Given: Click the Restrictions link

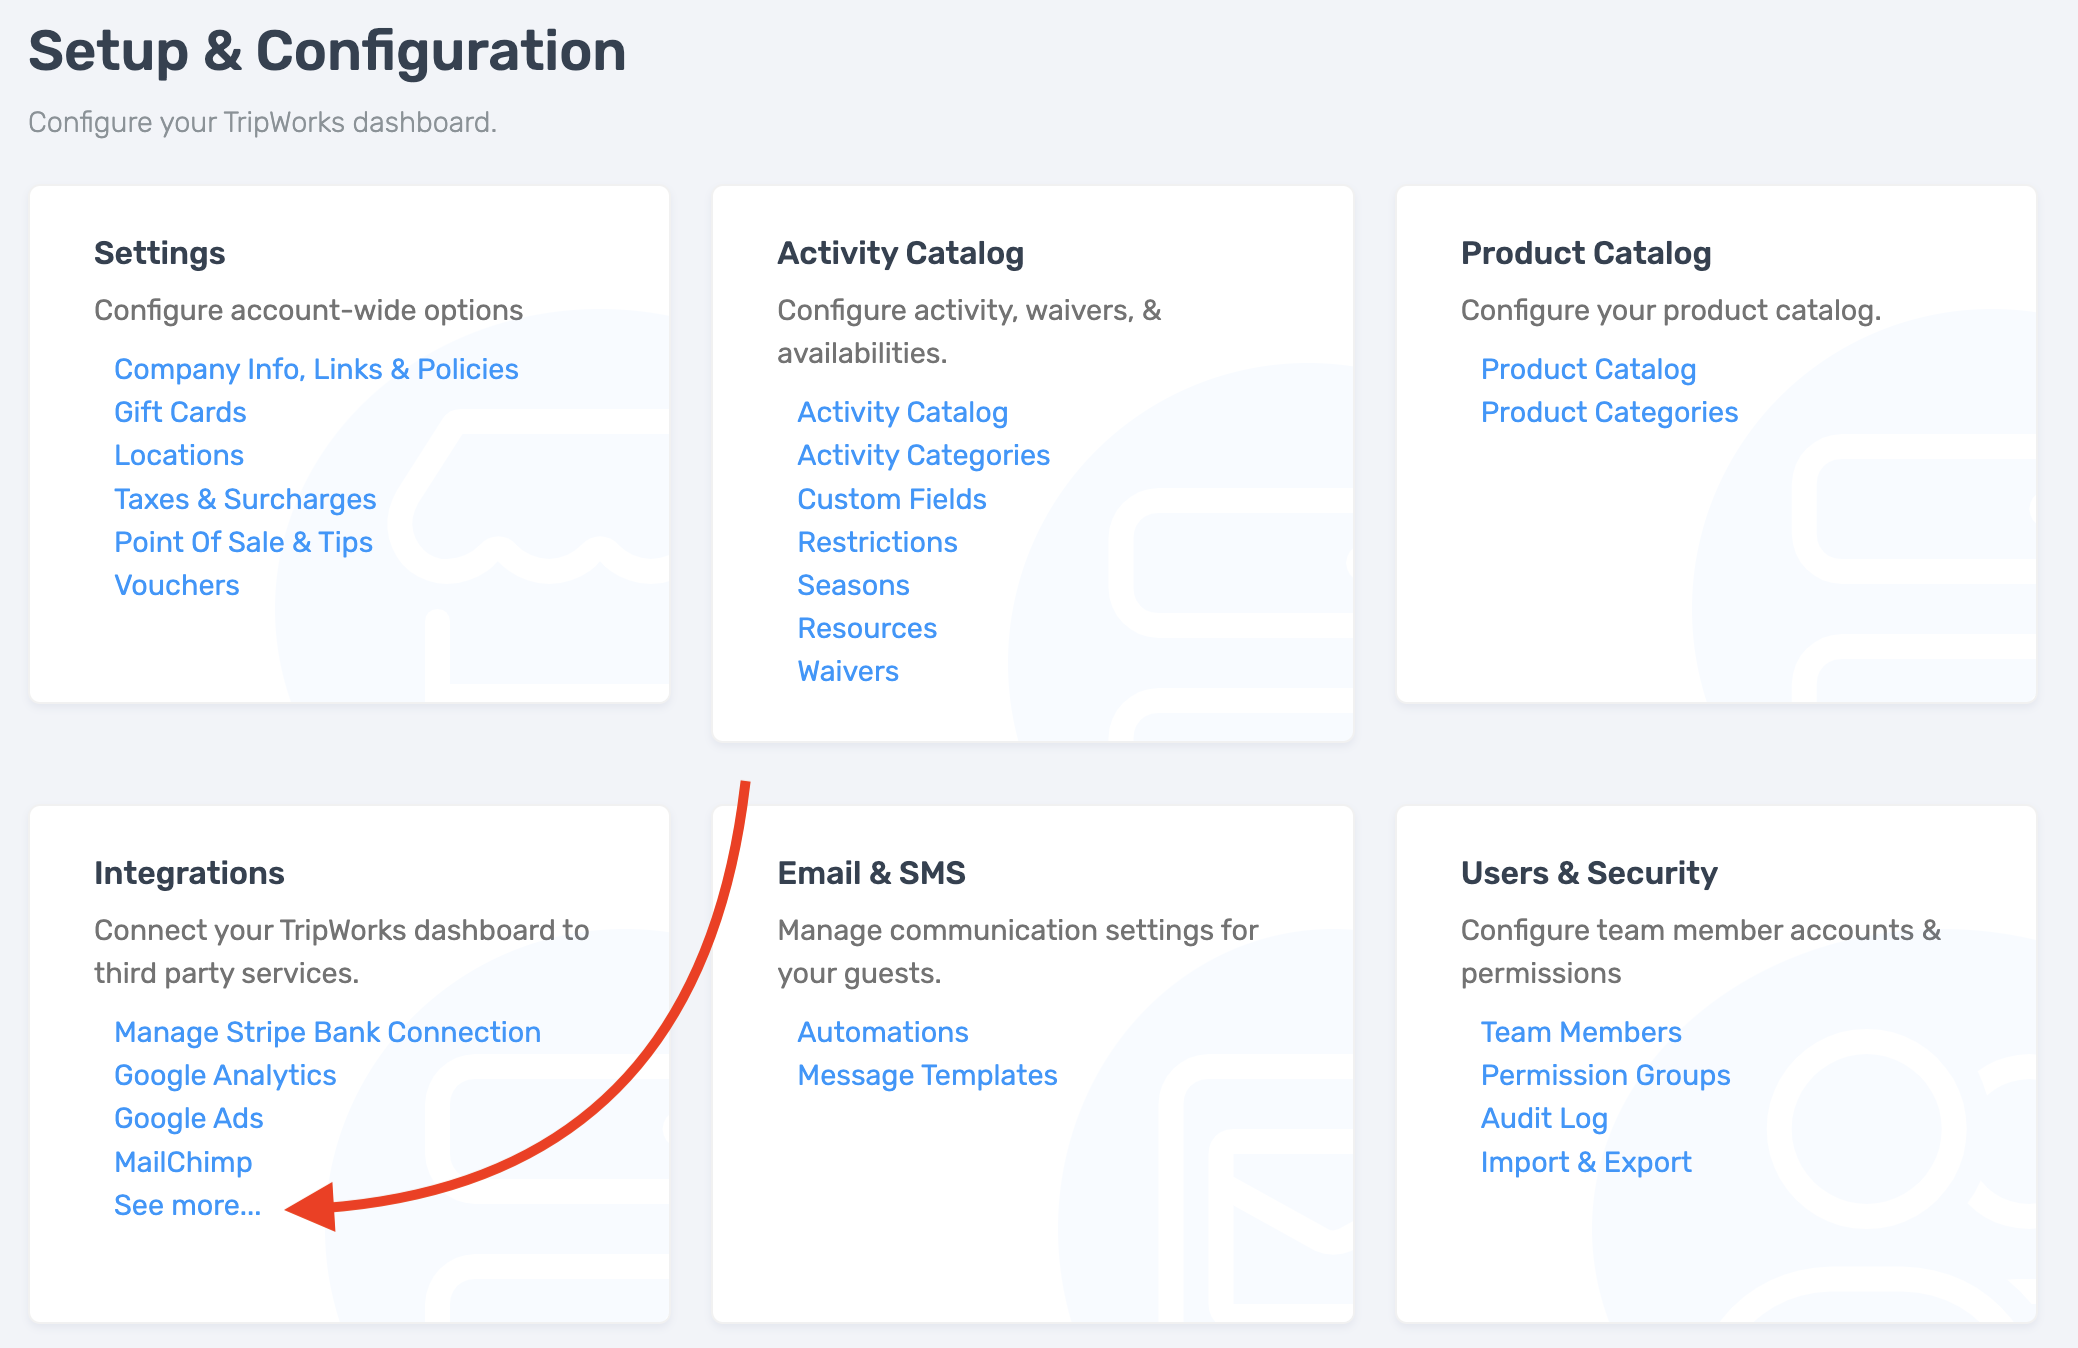Looking at the screenshot, I should pos(877,542).
